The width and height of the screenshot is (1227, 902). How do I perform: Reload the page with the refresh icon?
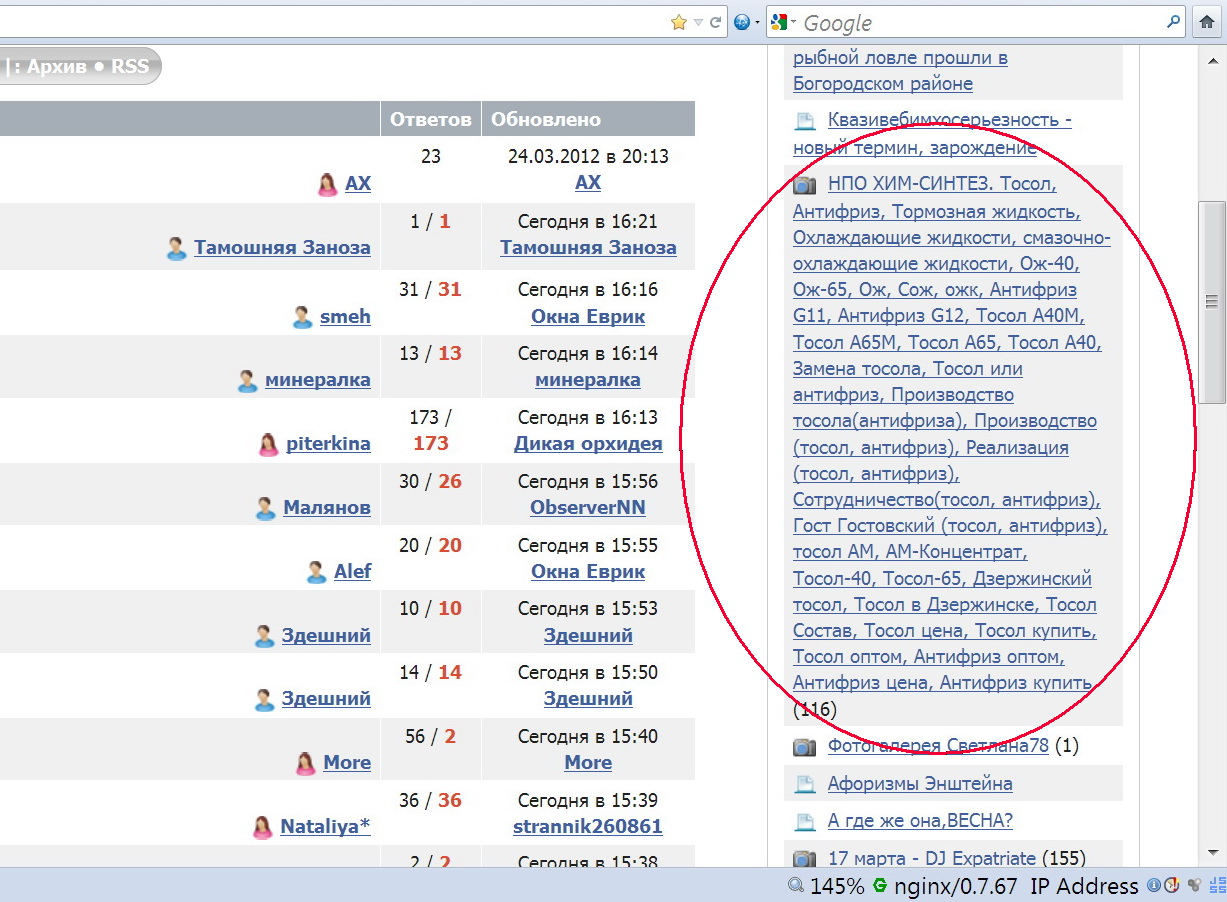click(x=716, y=21)
